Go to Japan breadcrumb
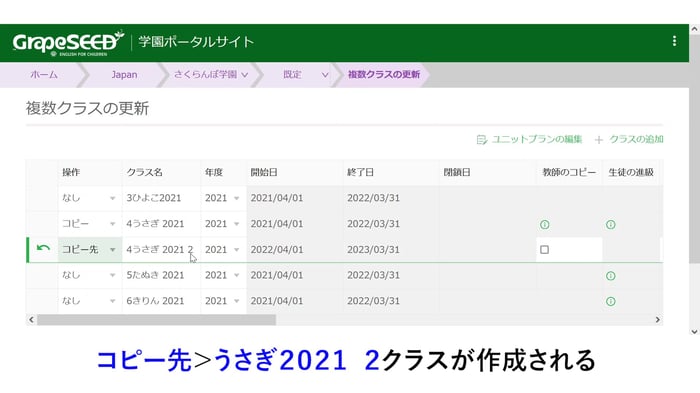700x393 pixels. point(124,75)
